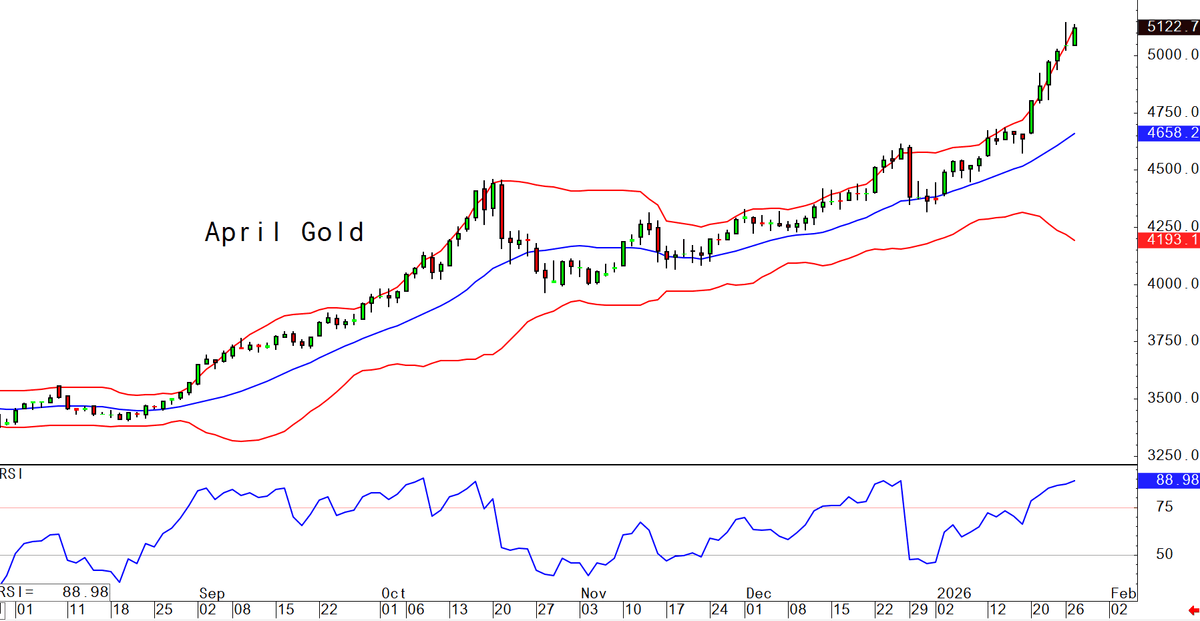The width and height of the screenshot is (1200, 621).
Task: Click the 4750.0 price axis label
Action: click(x=1172, y=111)
